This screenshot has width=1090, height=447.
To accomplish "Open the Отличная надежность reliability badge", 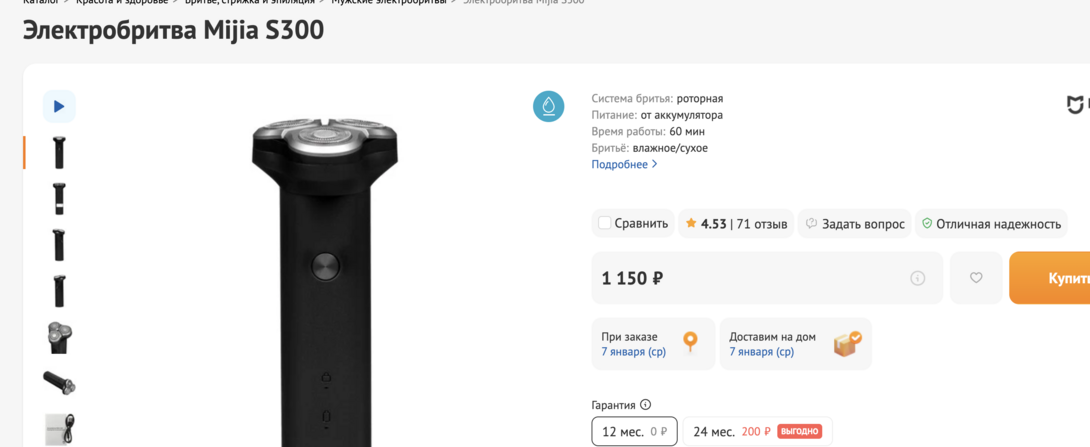I will [991, 224].
